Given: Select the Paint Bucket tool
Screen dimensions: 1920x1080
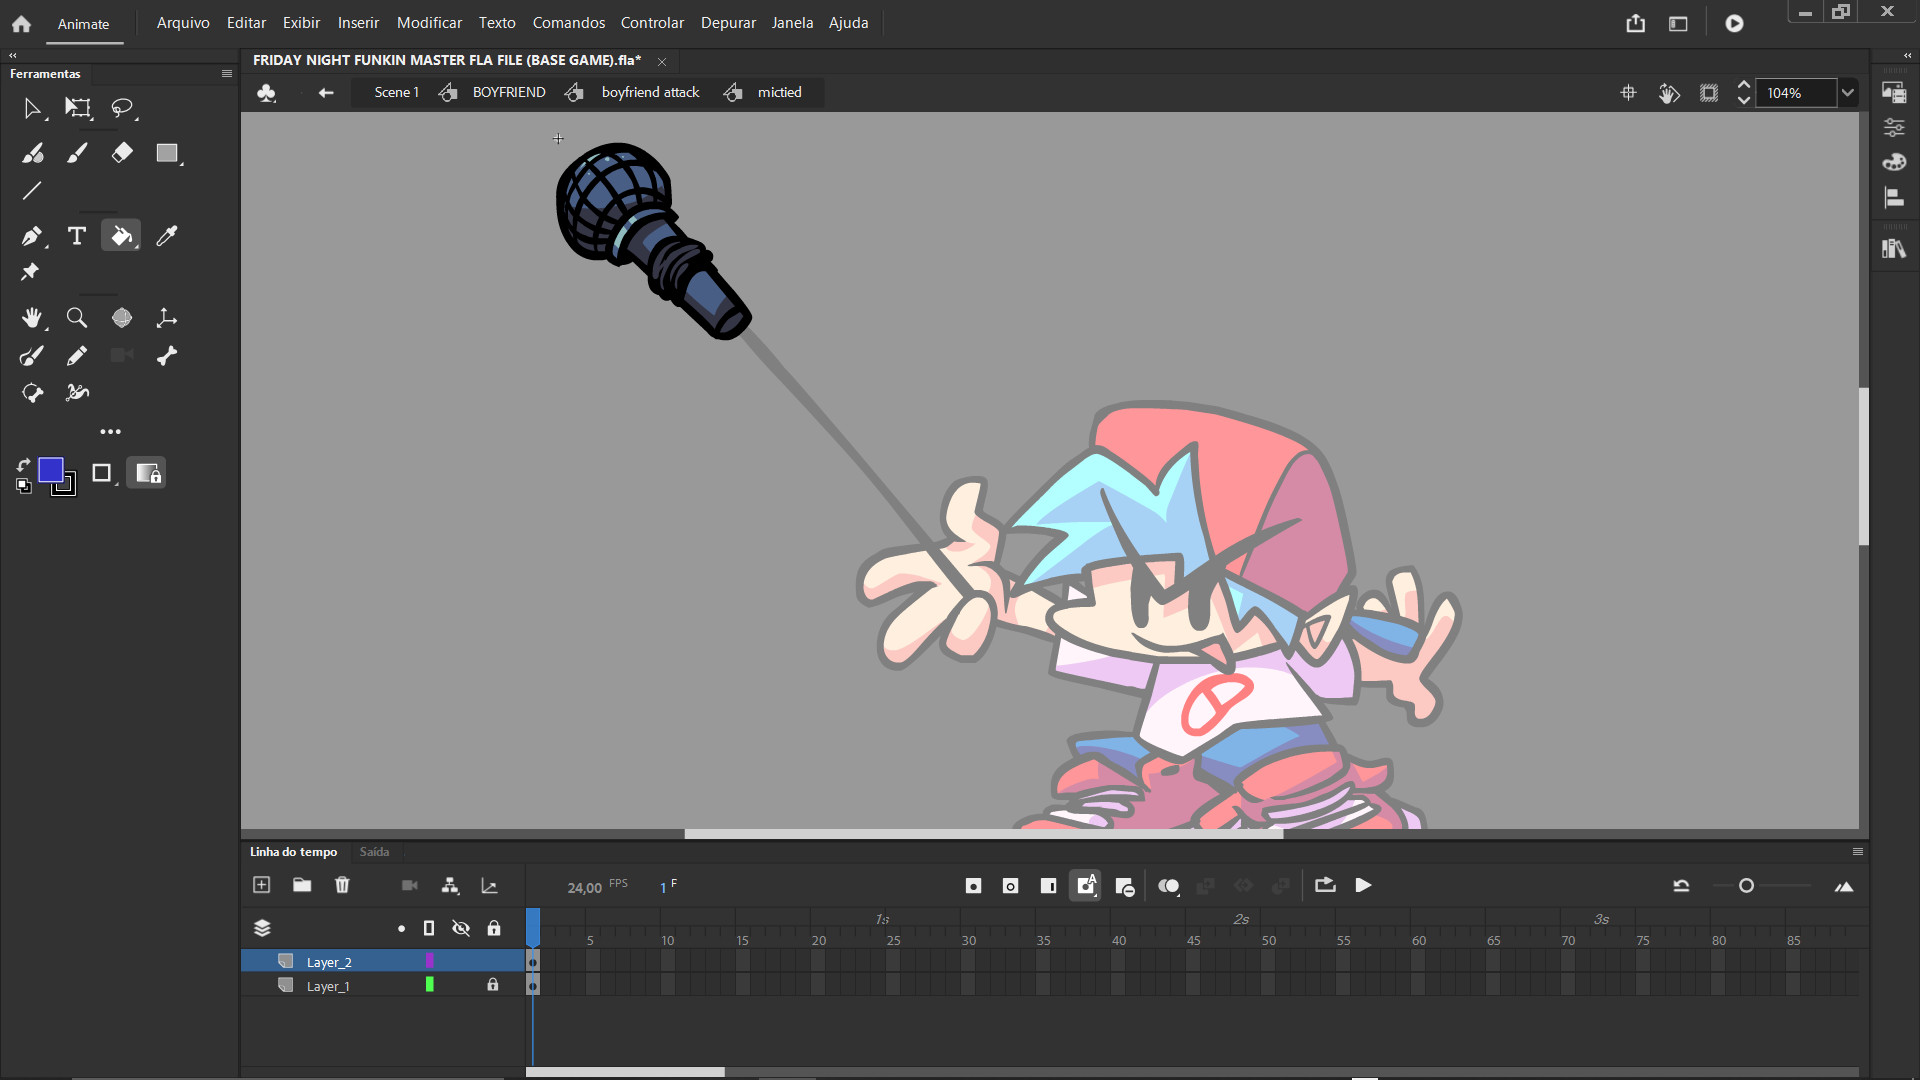Looking at the screenshot, I should 120,235.
